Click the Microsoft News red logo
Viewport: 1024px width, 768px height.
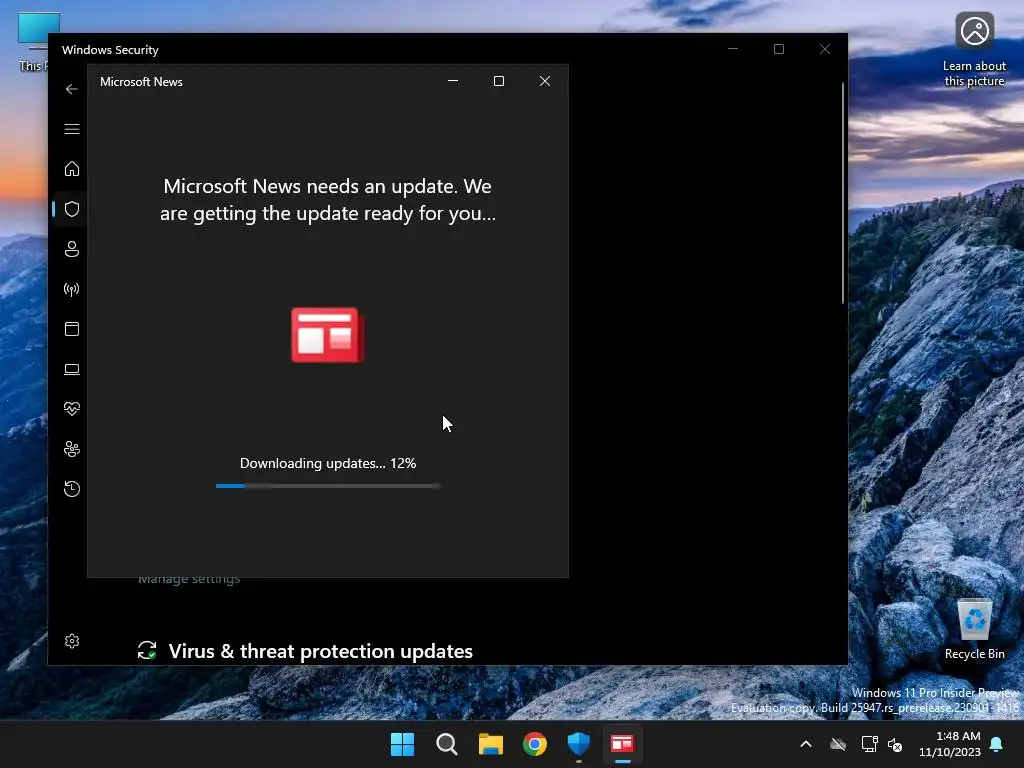(x=328, y=334)
